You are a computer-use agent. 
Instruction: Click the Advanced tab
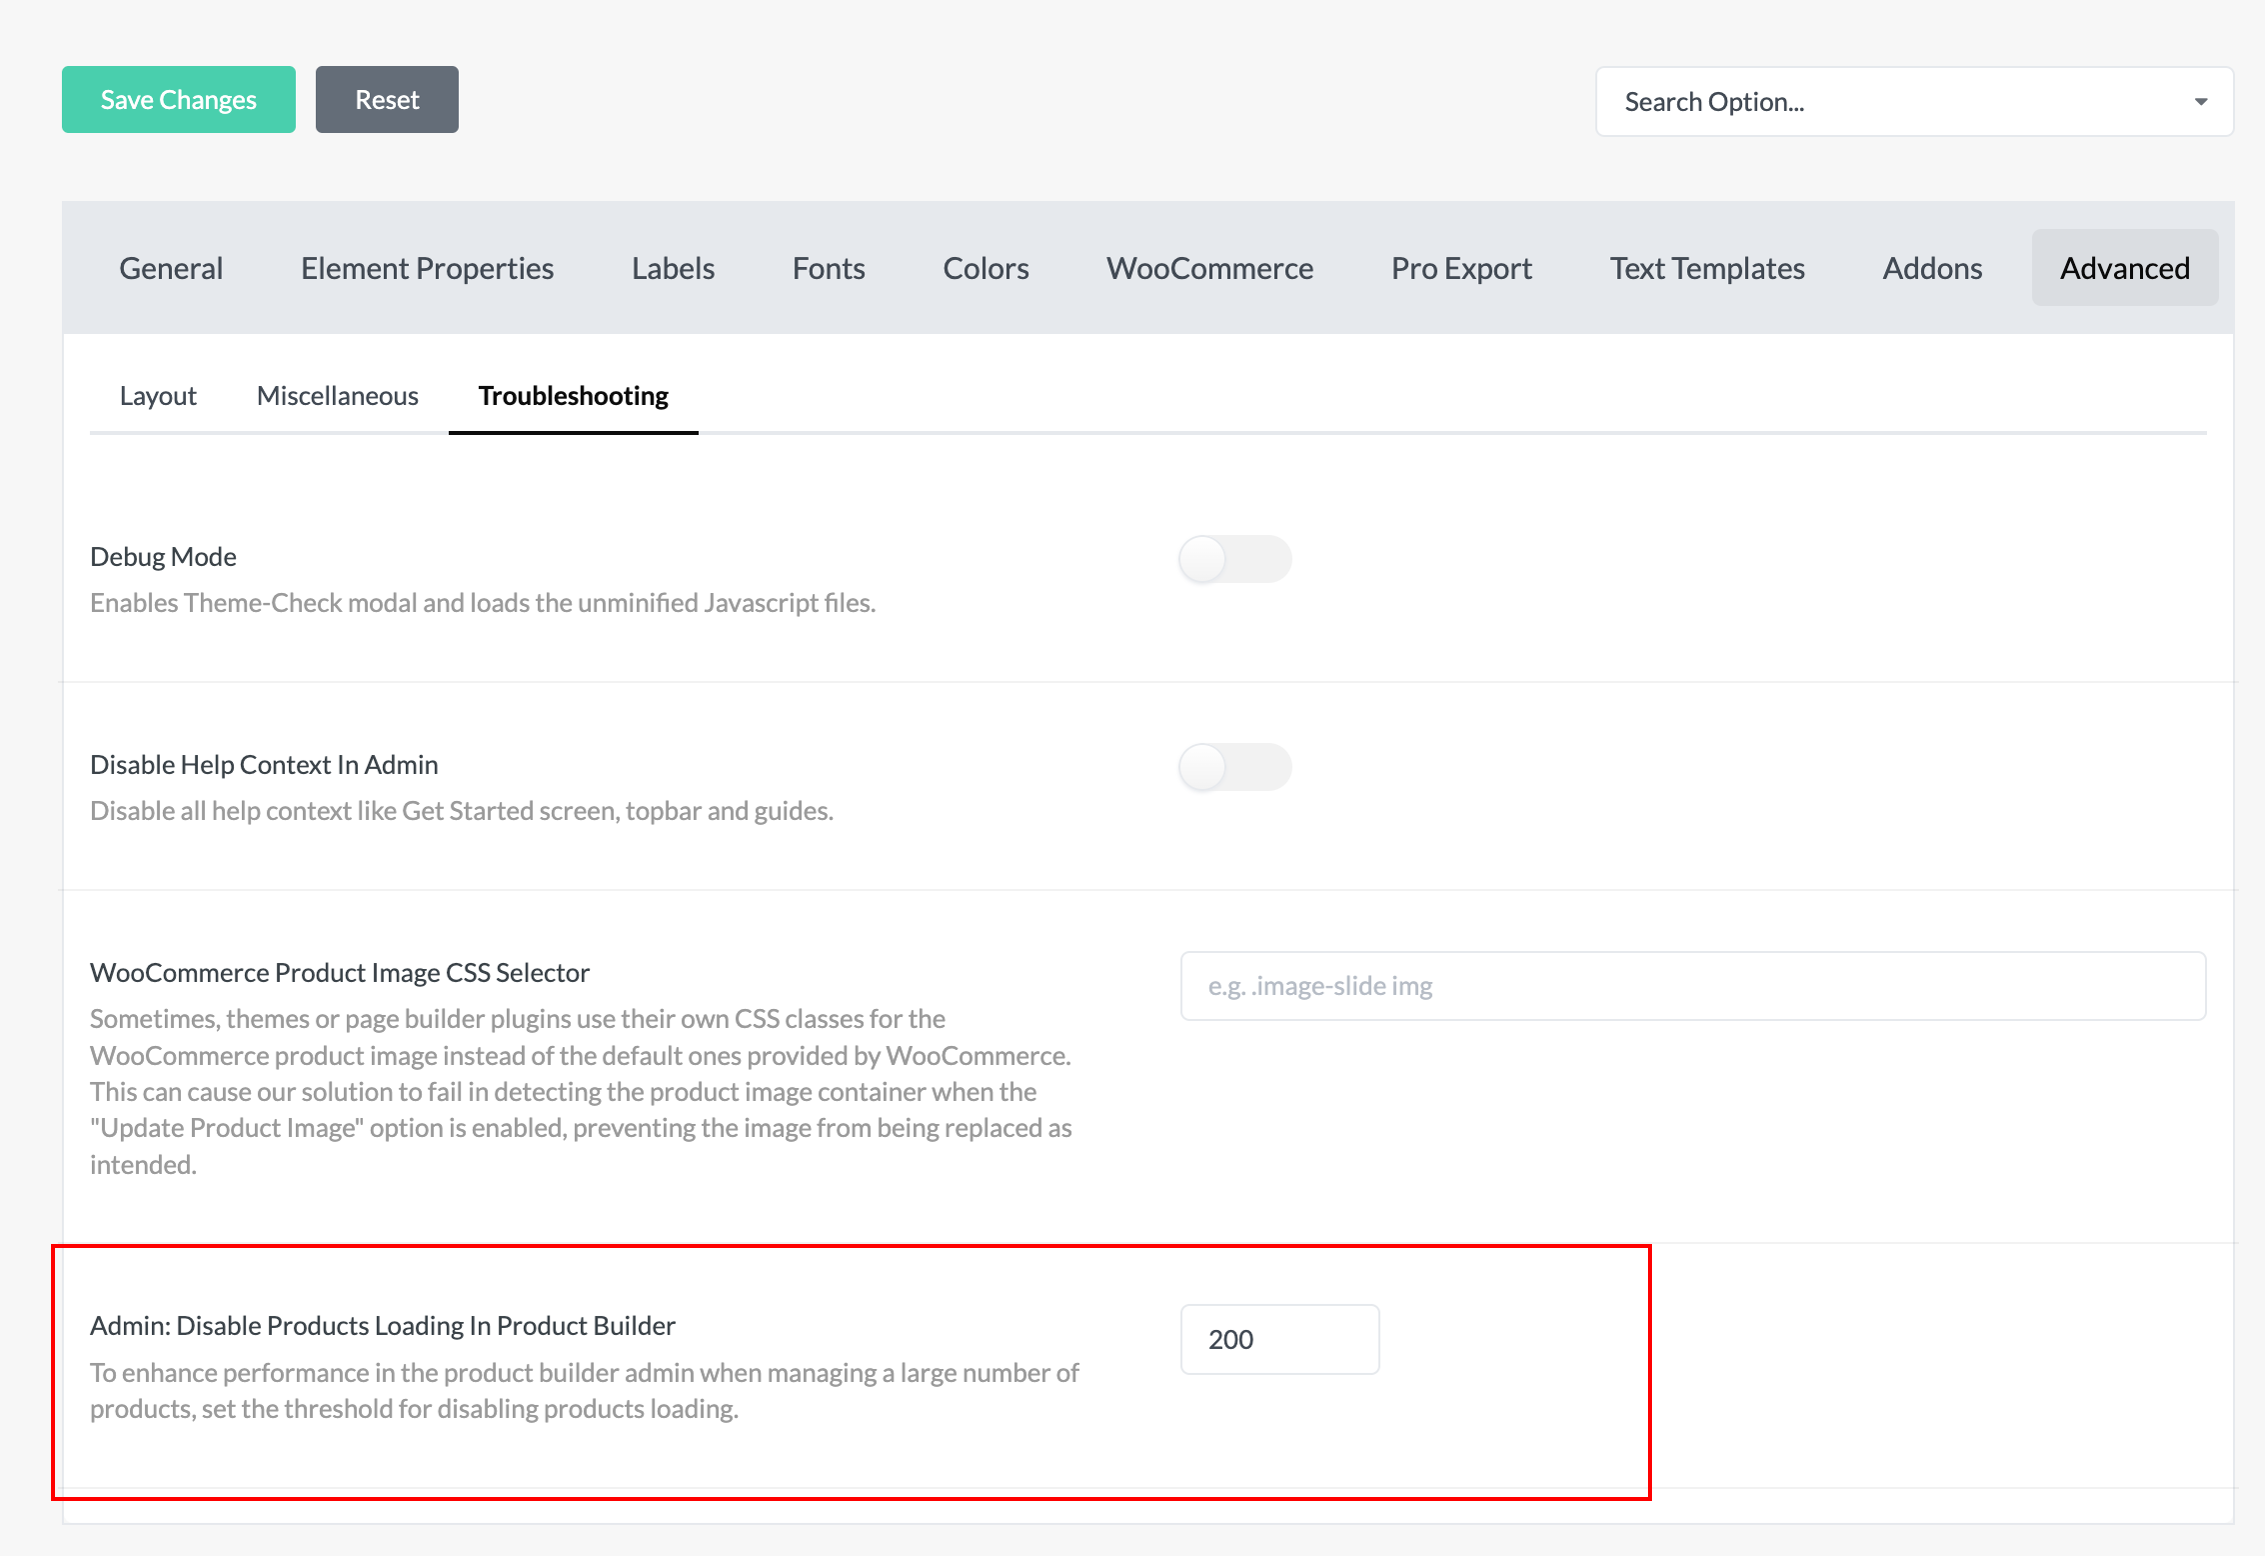pyautogui.click(x=2124, y=268)
